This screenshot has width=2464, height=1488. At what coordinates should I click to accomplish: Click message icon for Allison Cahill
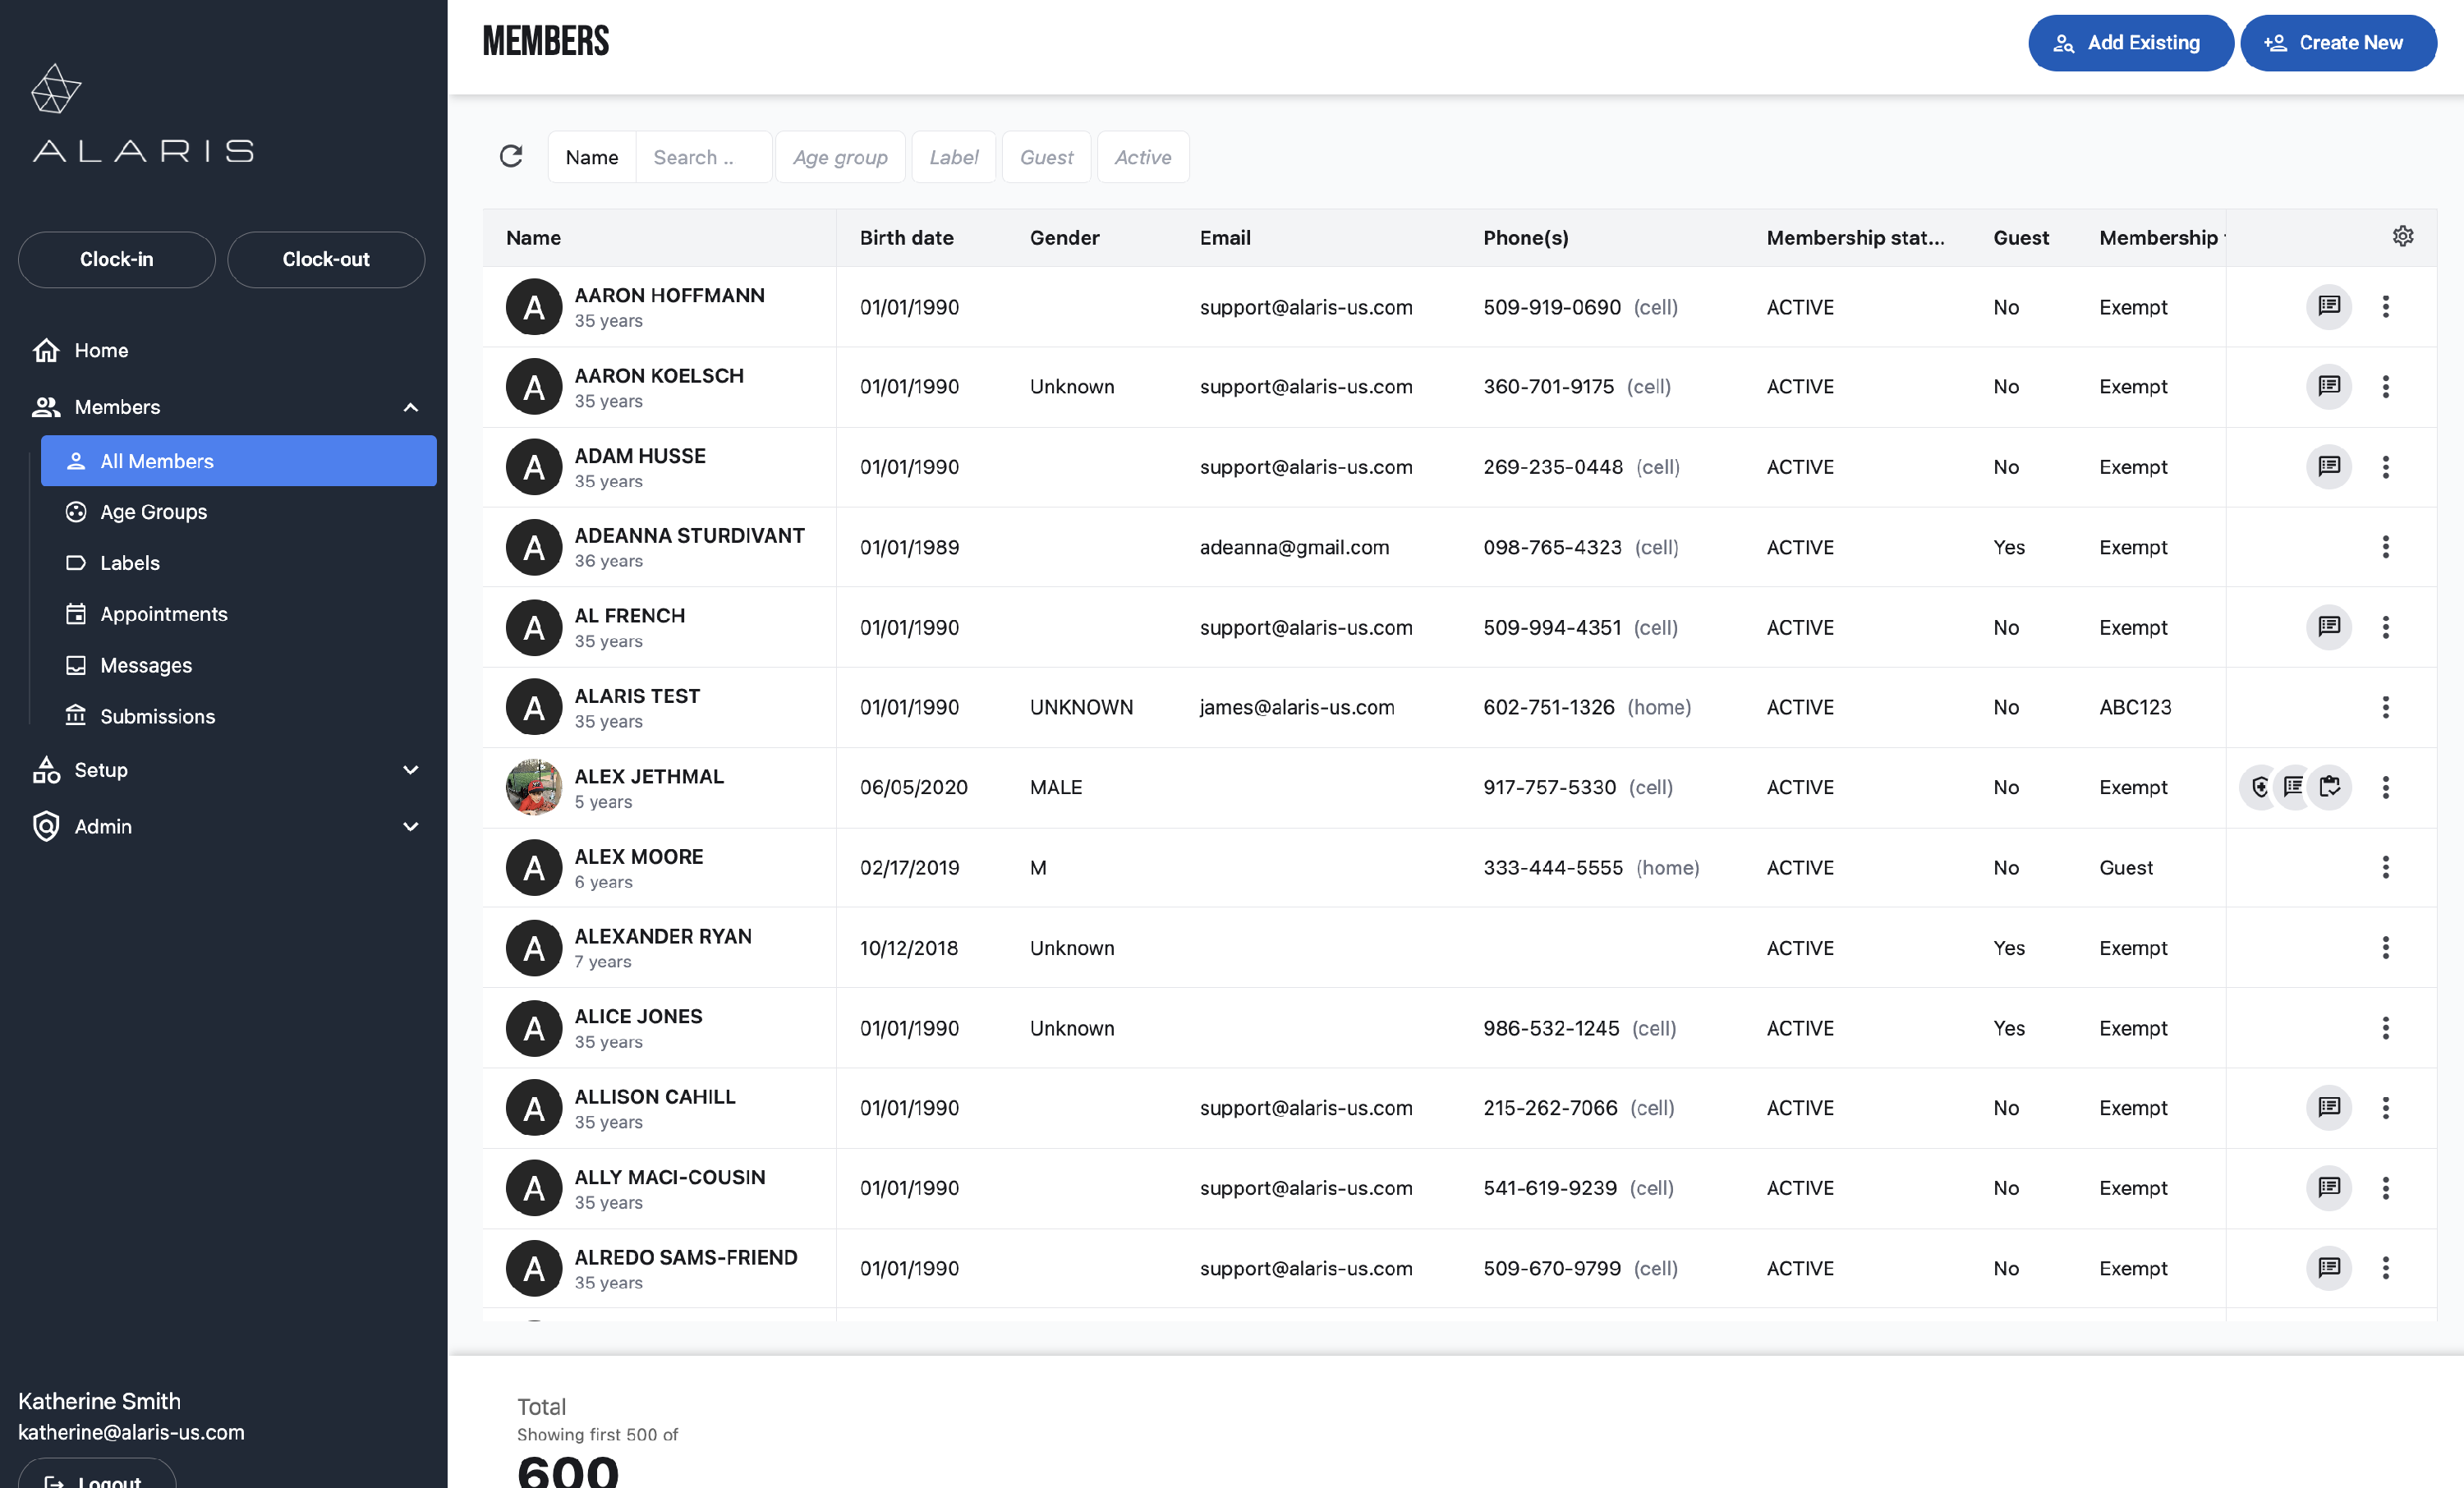point(2328,1107)
